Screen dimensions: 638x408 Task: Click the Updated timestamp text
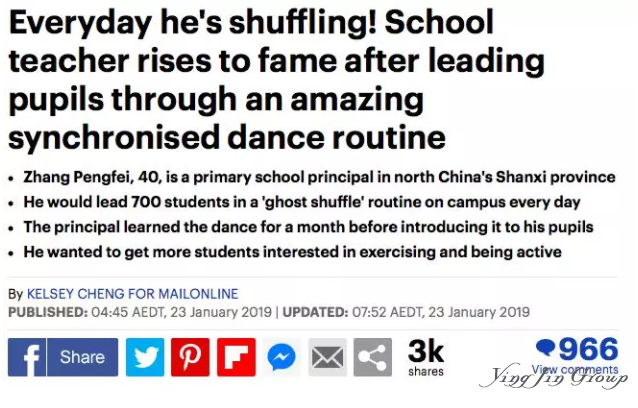click(x=406, y=312)
